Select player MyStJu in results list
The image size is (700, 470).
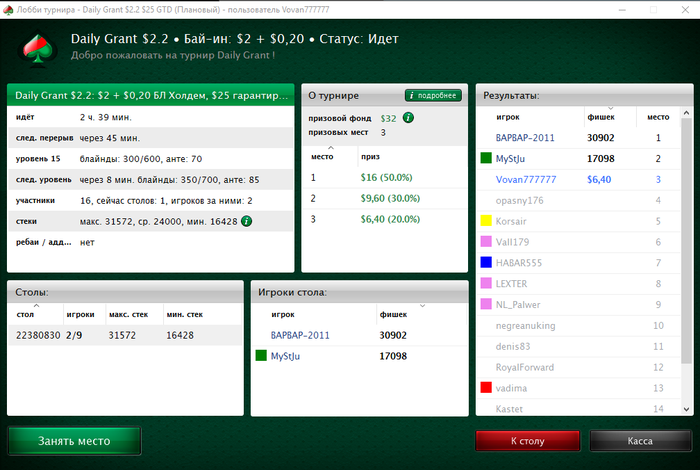pyautogui.click(x=510, y=158)
